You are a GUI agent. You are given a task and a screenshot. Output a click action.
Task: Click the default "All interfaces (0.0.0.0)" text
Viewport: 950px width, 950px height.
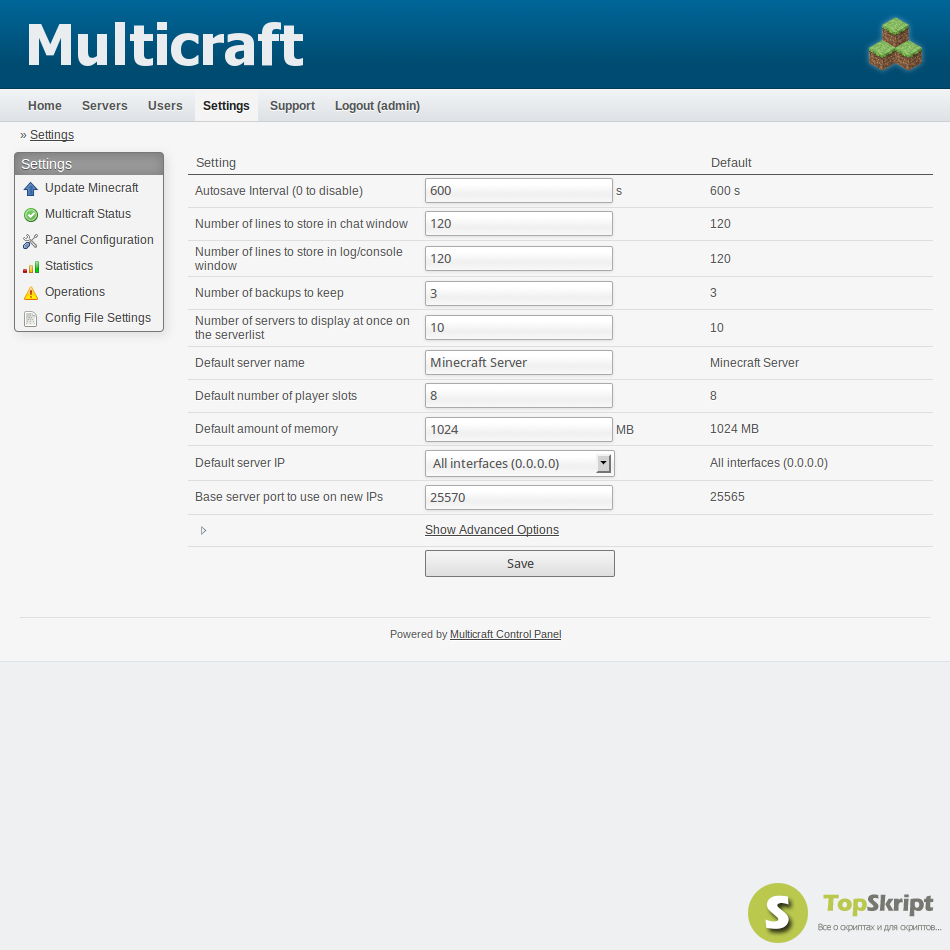pos(769,463)
